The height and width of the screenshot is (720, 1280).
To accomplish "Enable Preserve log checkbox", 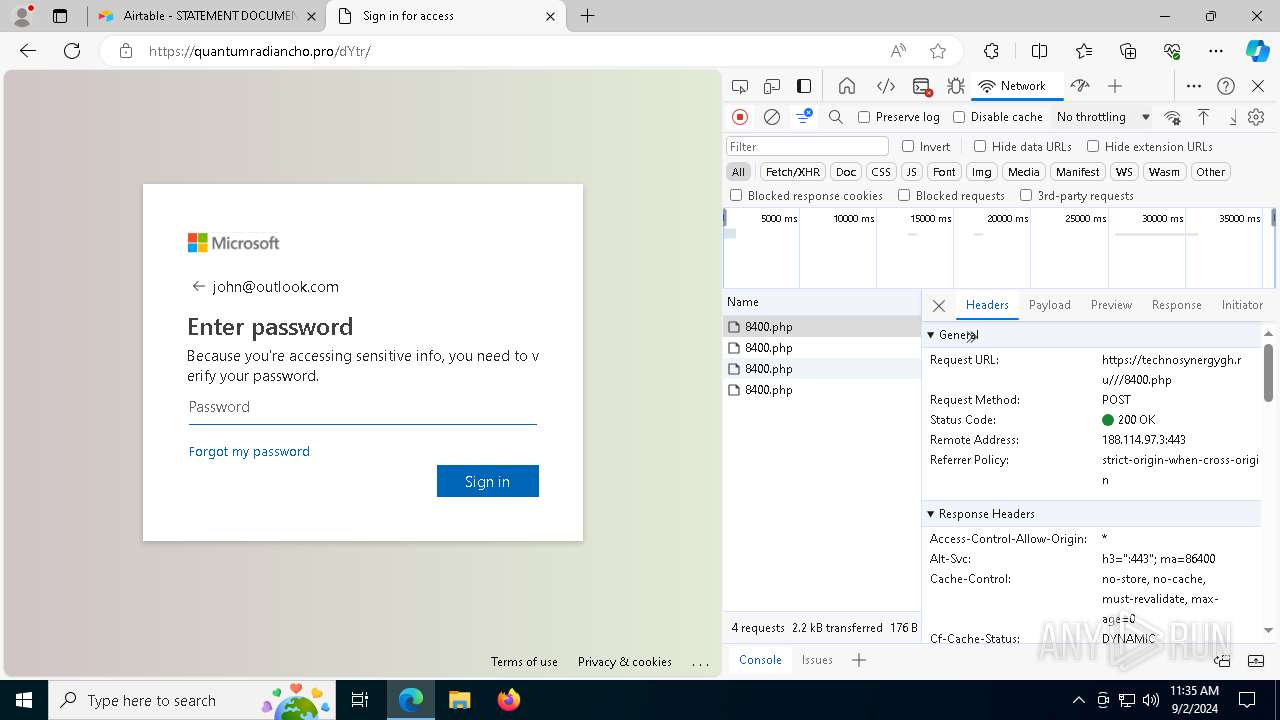I will (x=864, y=117).
